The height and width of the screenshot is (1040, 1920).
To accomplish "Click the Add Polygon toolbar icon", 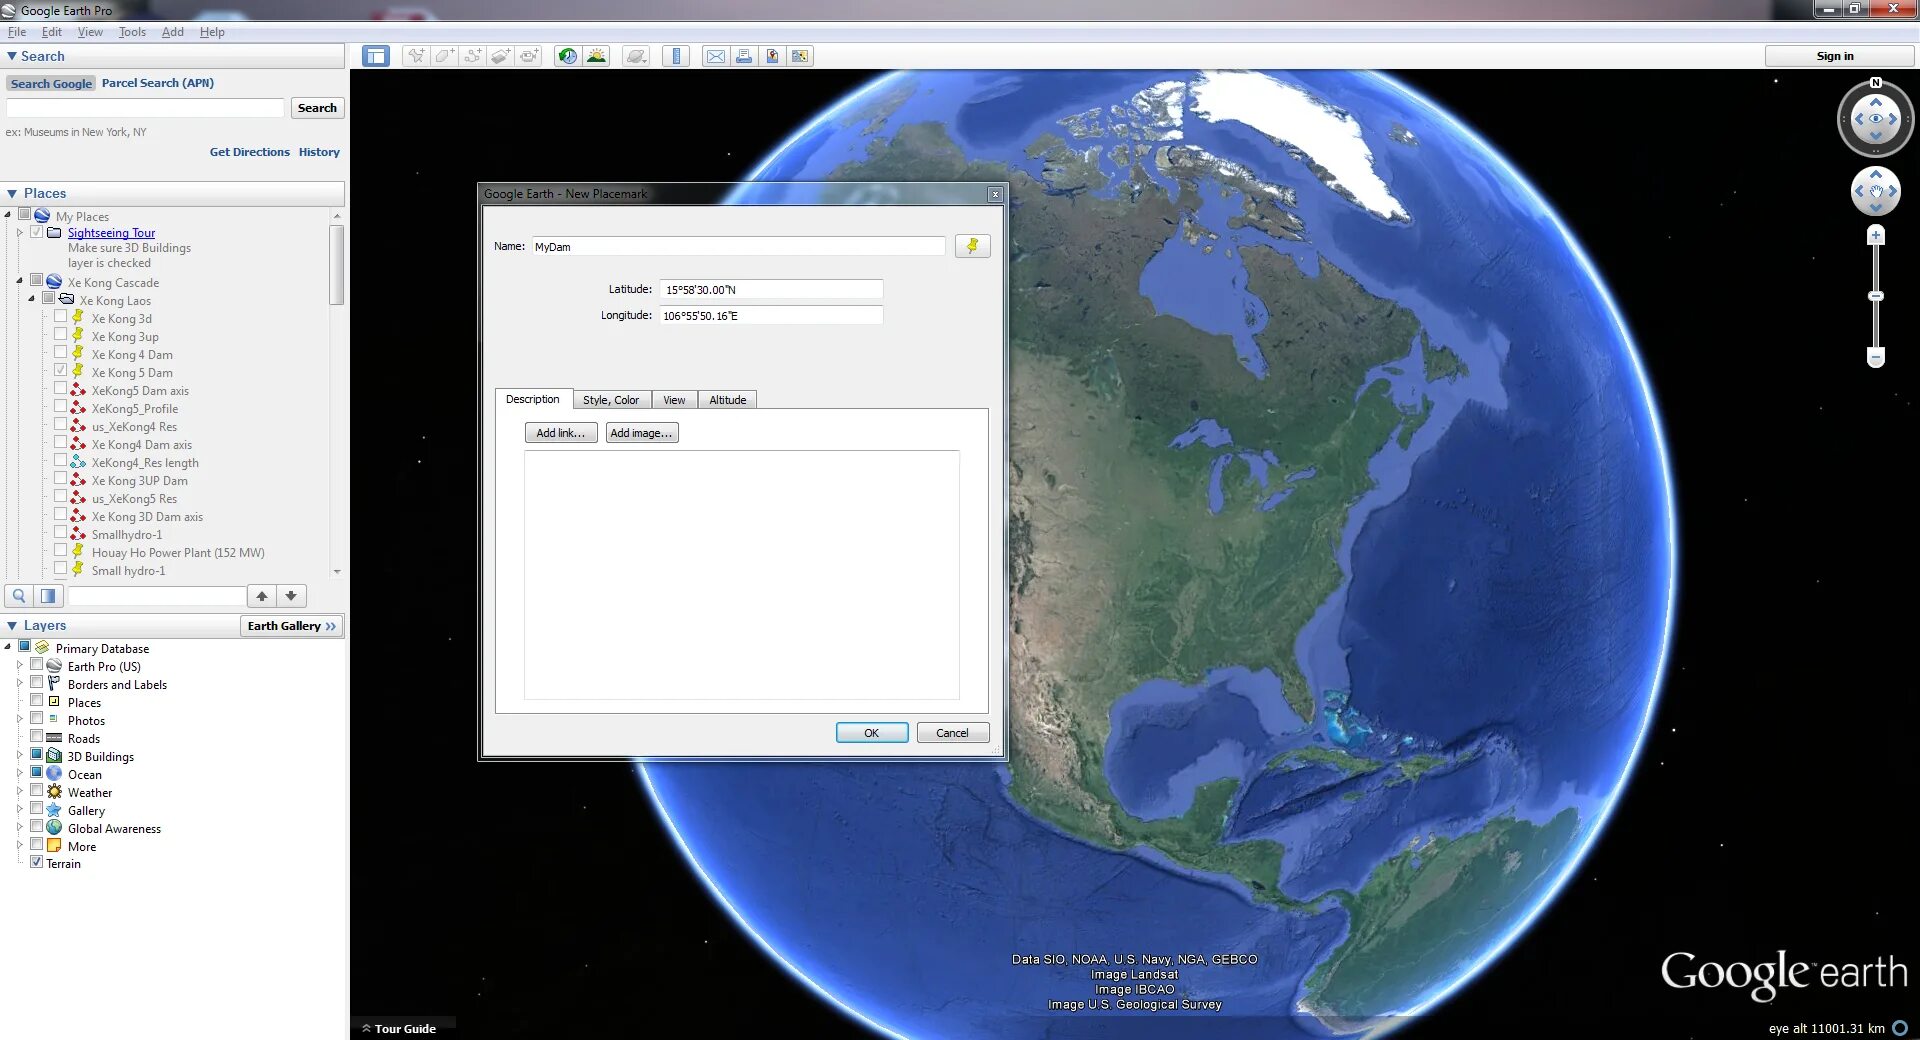I will pyautogui.click(x=444, y=56).
